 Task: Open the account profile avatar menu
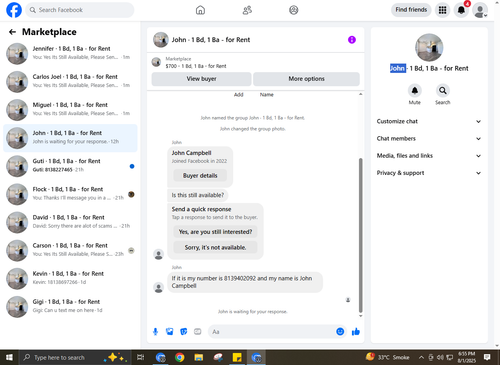(480, 10)
